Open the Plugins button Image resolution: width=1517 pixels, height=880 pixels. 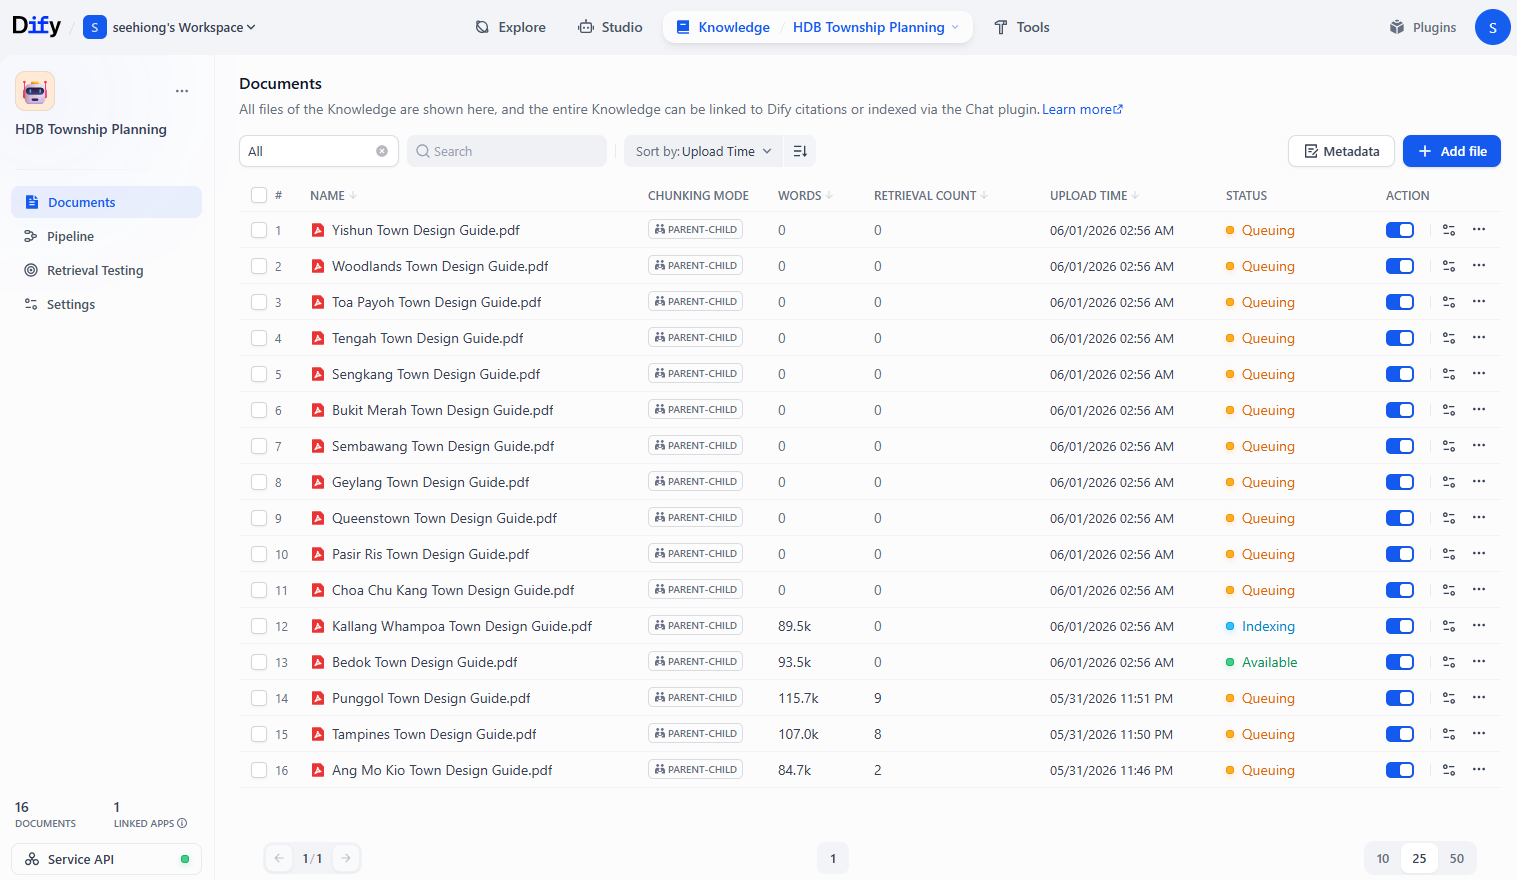coord(1423,27)
